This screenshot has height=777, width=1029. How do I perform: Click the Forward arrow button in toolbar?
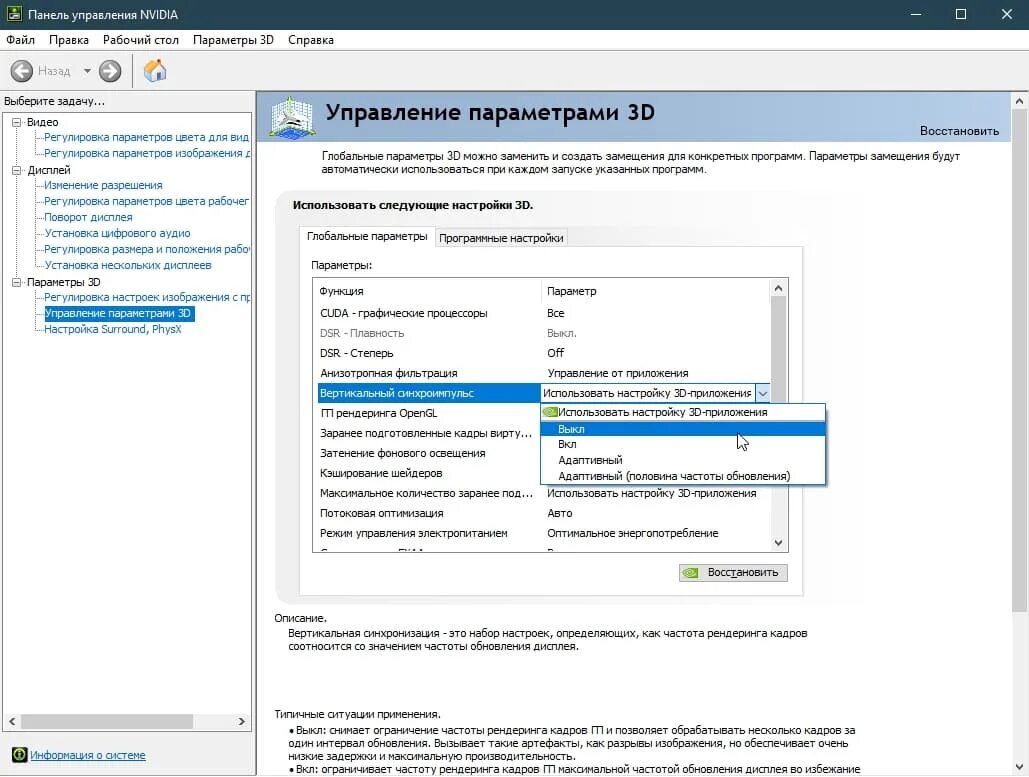coord(110,71)
